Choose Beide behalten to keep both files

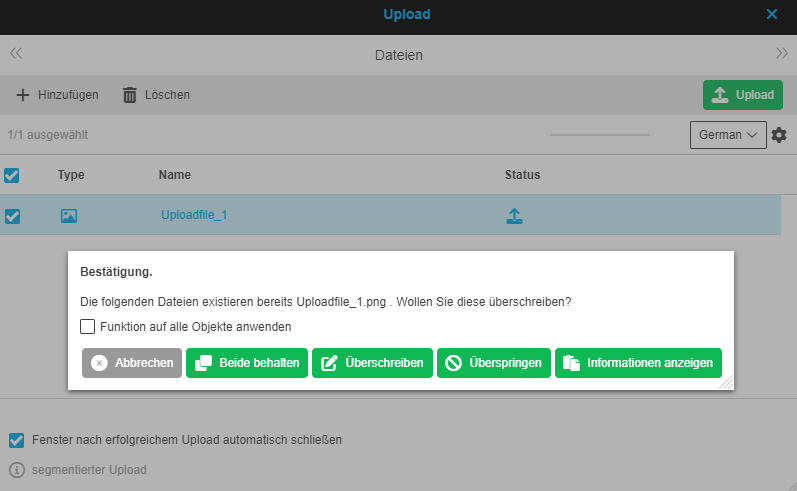click(x=247, y=363)
